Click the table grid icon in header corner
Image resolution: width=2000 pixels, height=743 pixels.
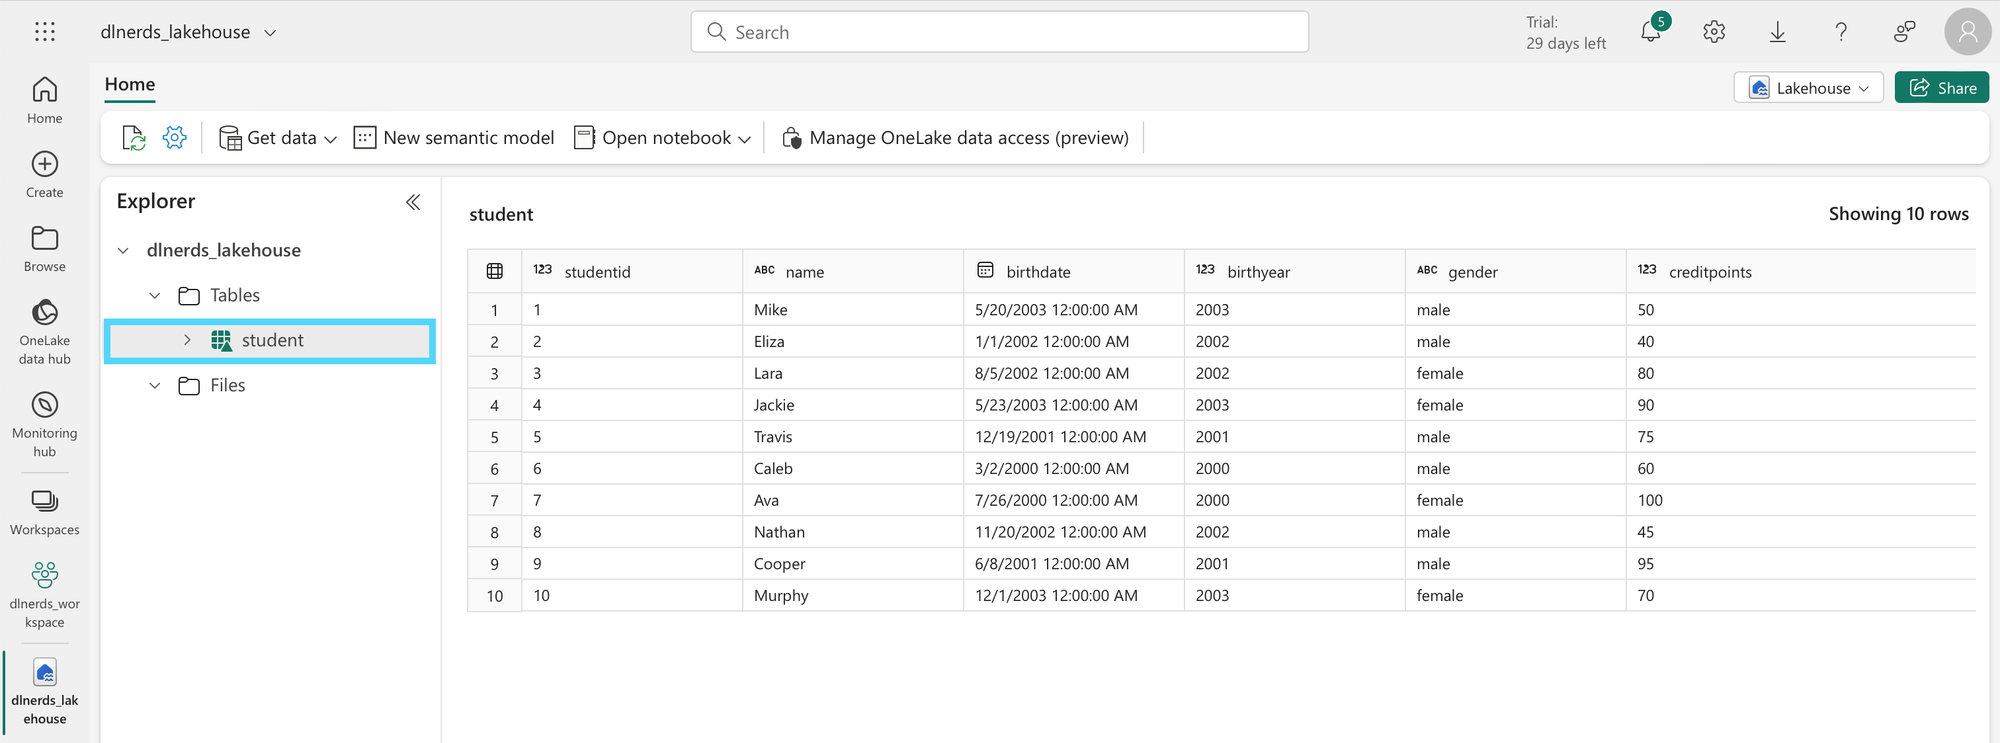pyautogui.click(x=495, y=271)
